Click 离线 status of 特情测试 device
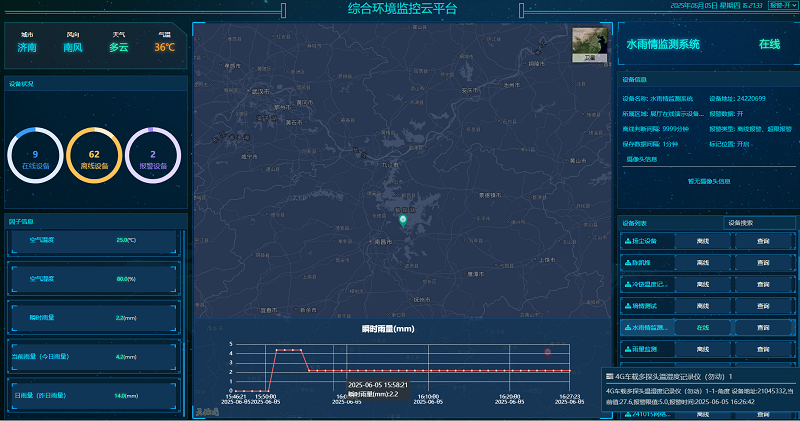 point(702,306)
